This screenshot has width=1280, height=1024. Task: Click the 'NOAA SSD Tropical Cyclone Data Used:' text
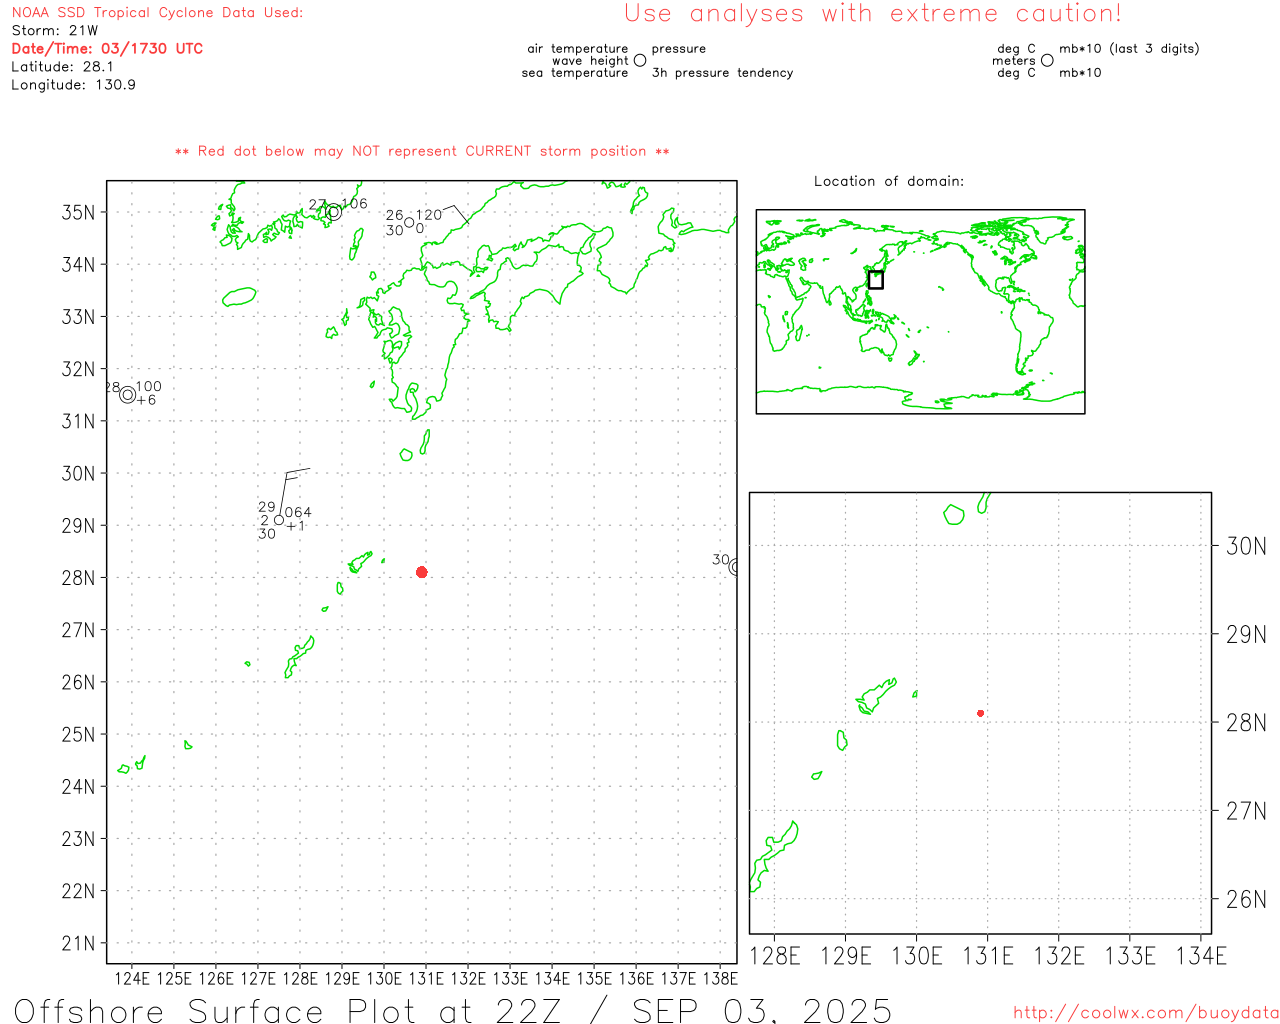(x=157, y=13)
